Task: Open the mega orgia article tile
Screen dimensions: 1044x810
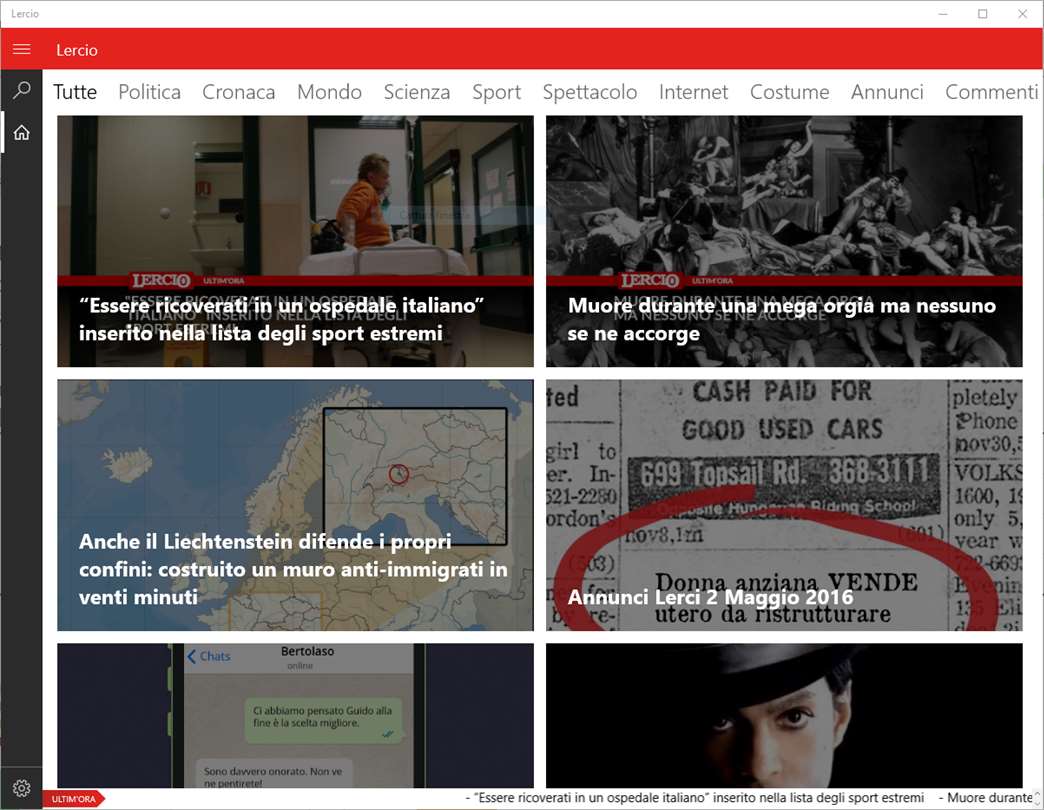Action: (784, 241)
